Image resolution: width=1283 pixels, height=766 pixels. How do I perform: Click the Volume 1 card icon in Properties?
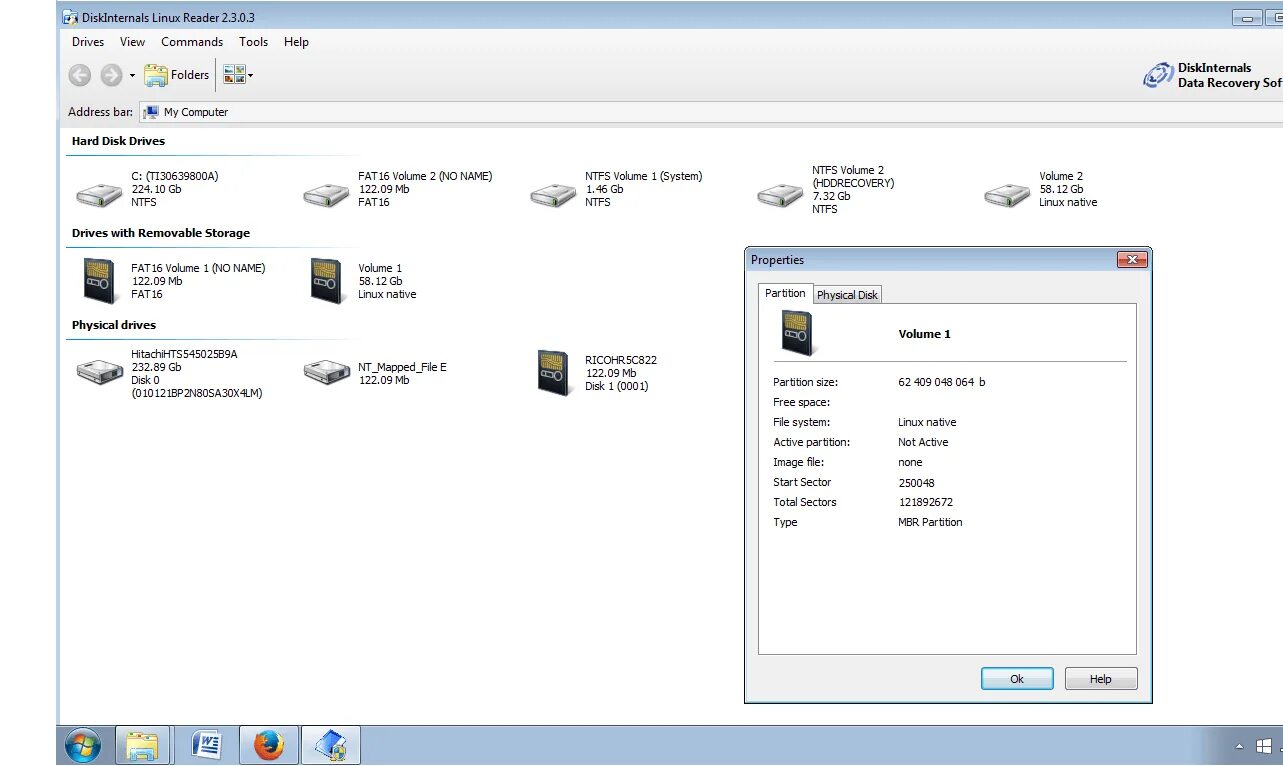tap(797, 334)
